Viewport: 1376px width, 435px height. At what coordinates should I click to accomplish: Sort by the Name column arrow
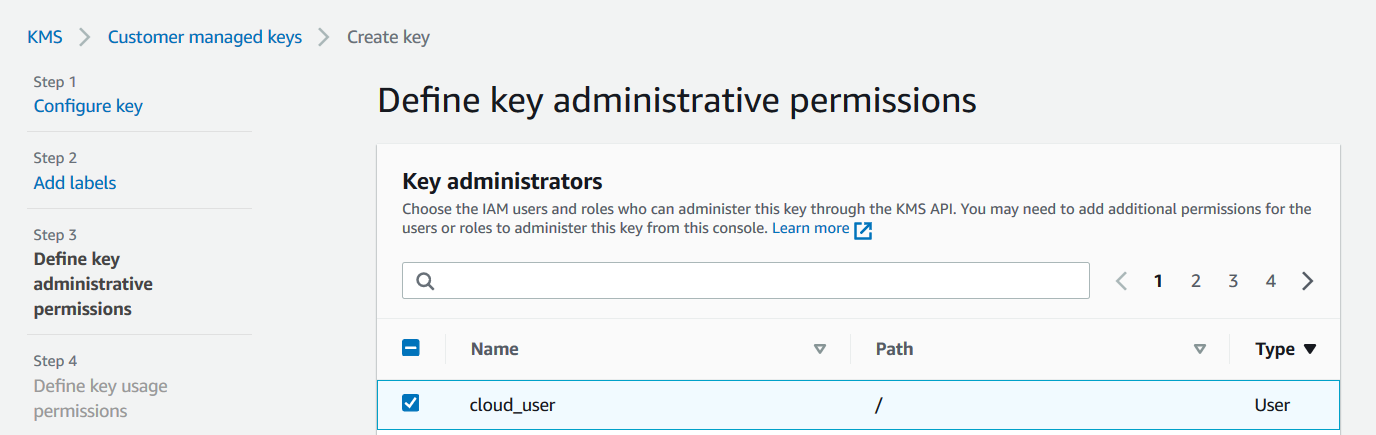click(820, 349)
